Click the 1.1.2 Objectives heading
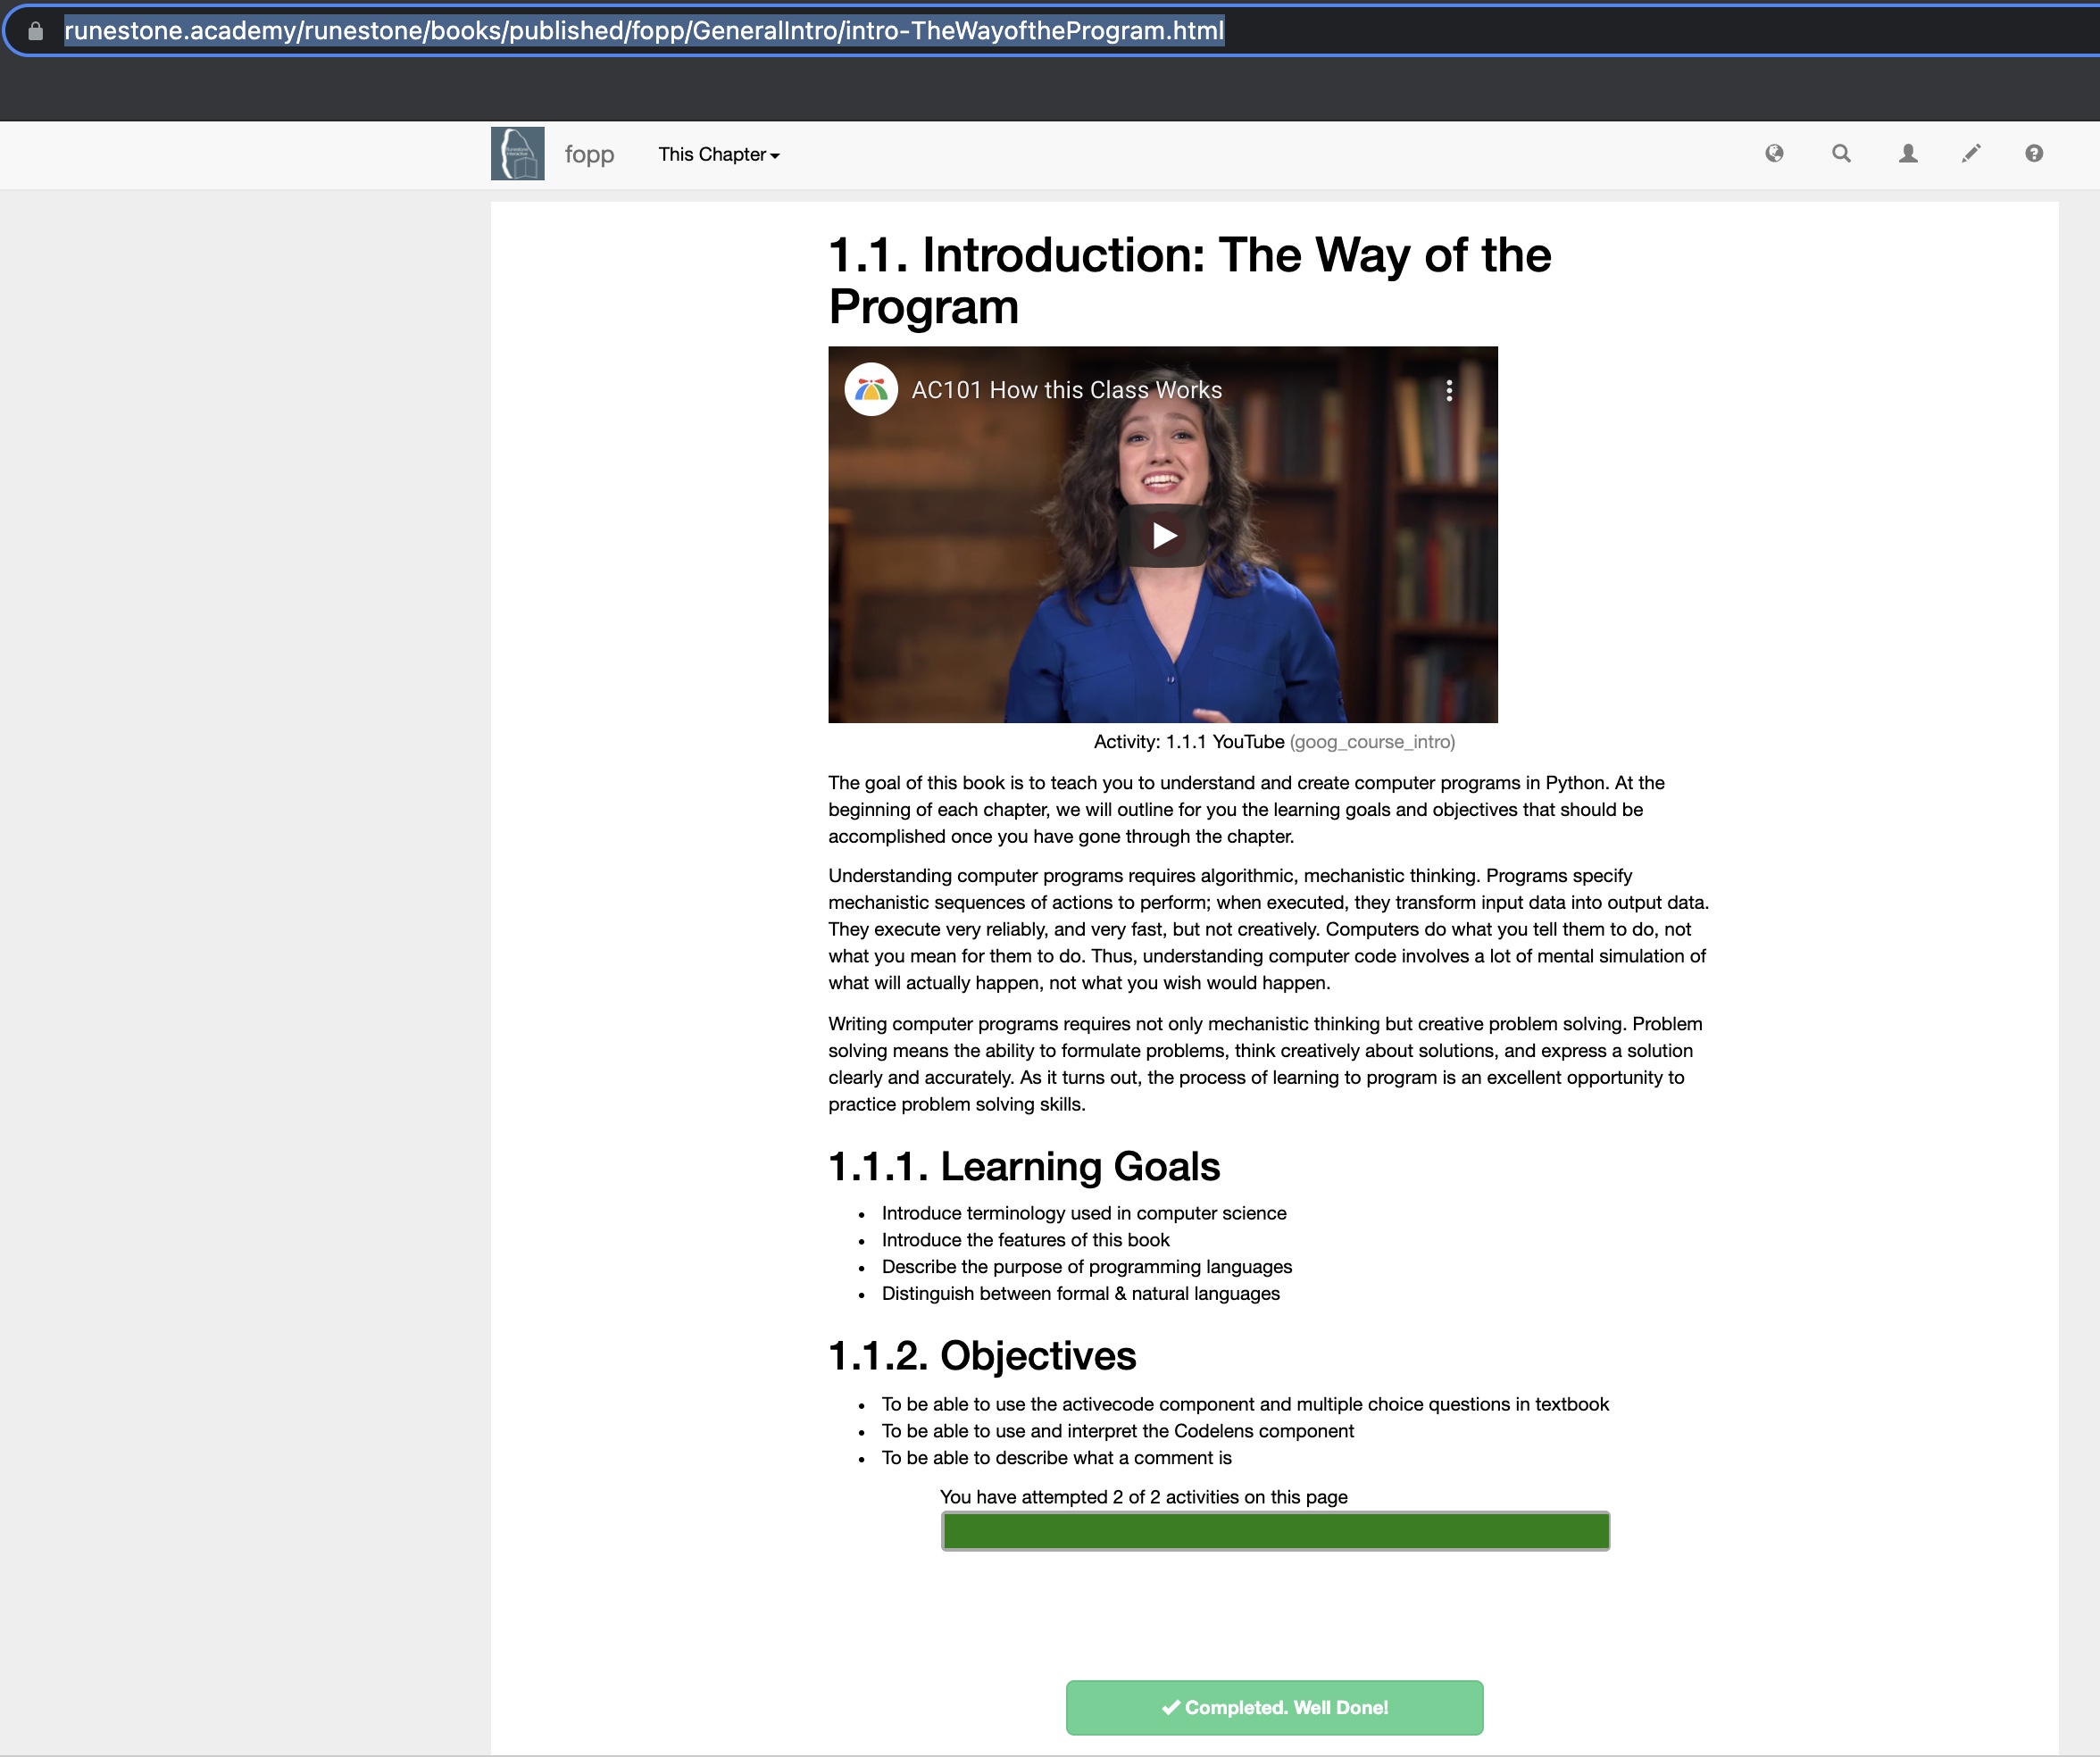This screenshot has width=2100, height=1757. pos(982,1355)
